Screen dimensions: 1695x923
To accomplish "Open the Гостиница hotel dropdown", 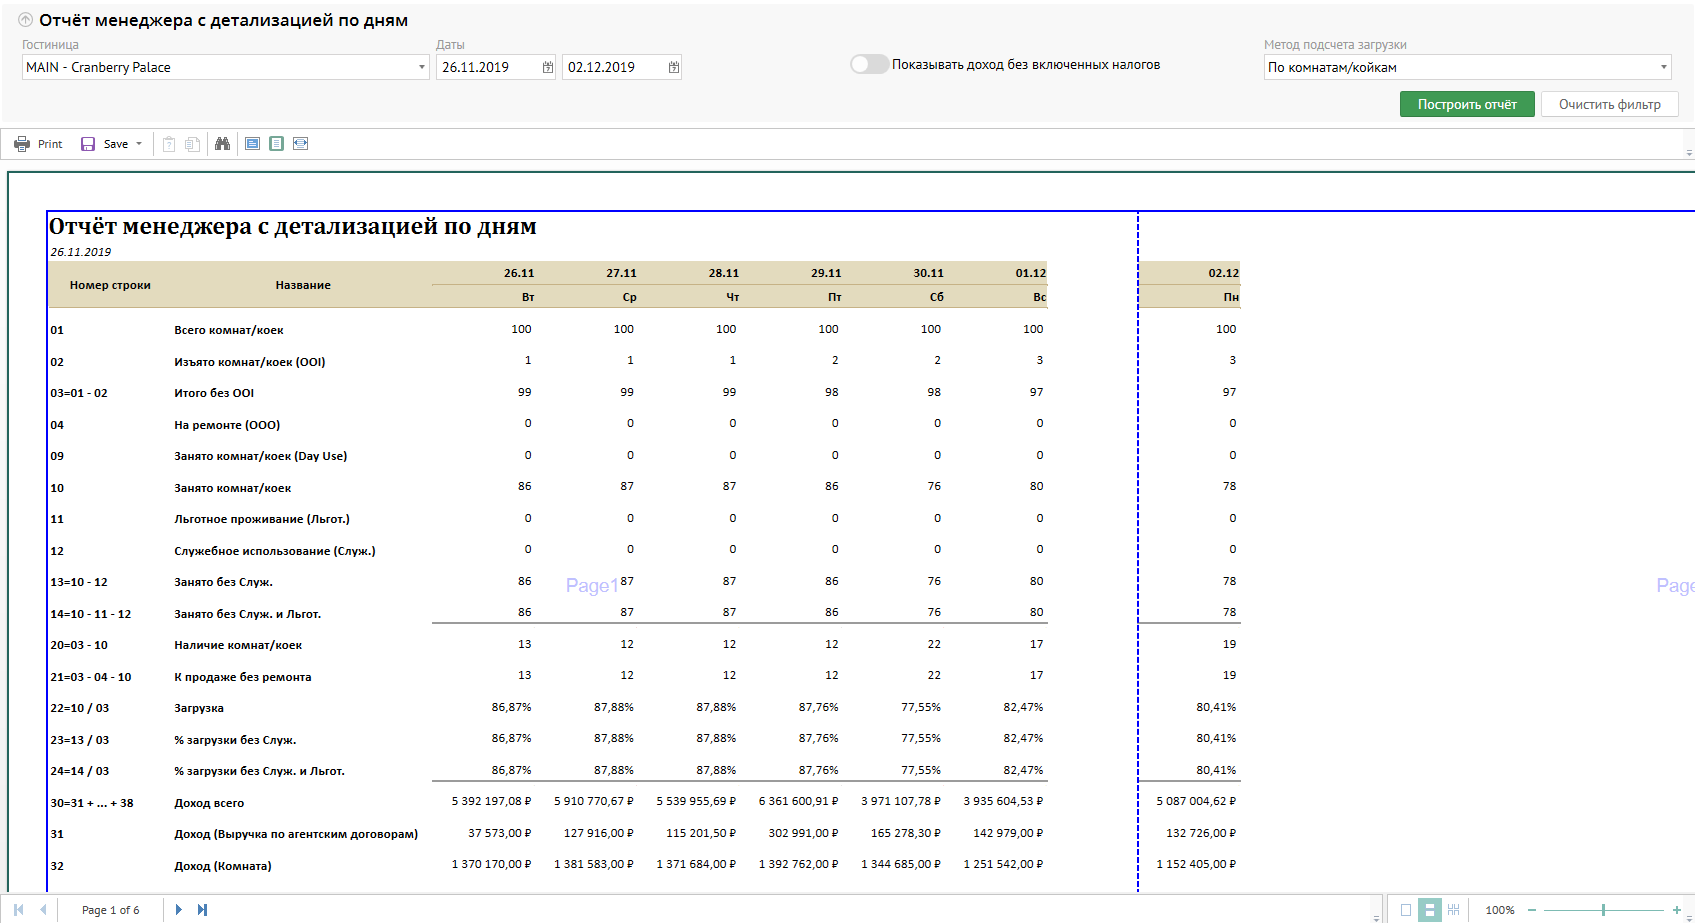I will (x=421, y=67).
